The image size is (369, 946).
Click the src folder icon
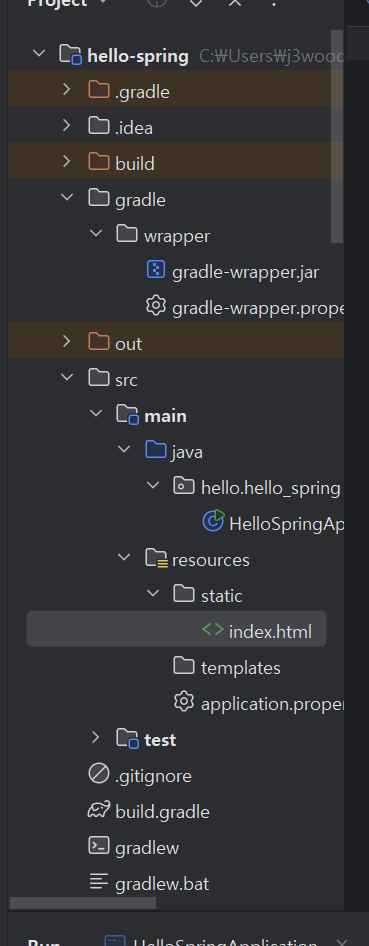tap(98, 378)
